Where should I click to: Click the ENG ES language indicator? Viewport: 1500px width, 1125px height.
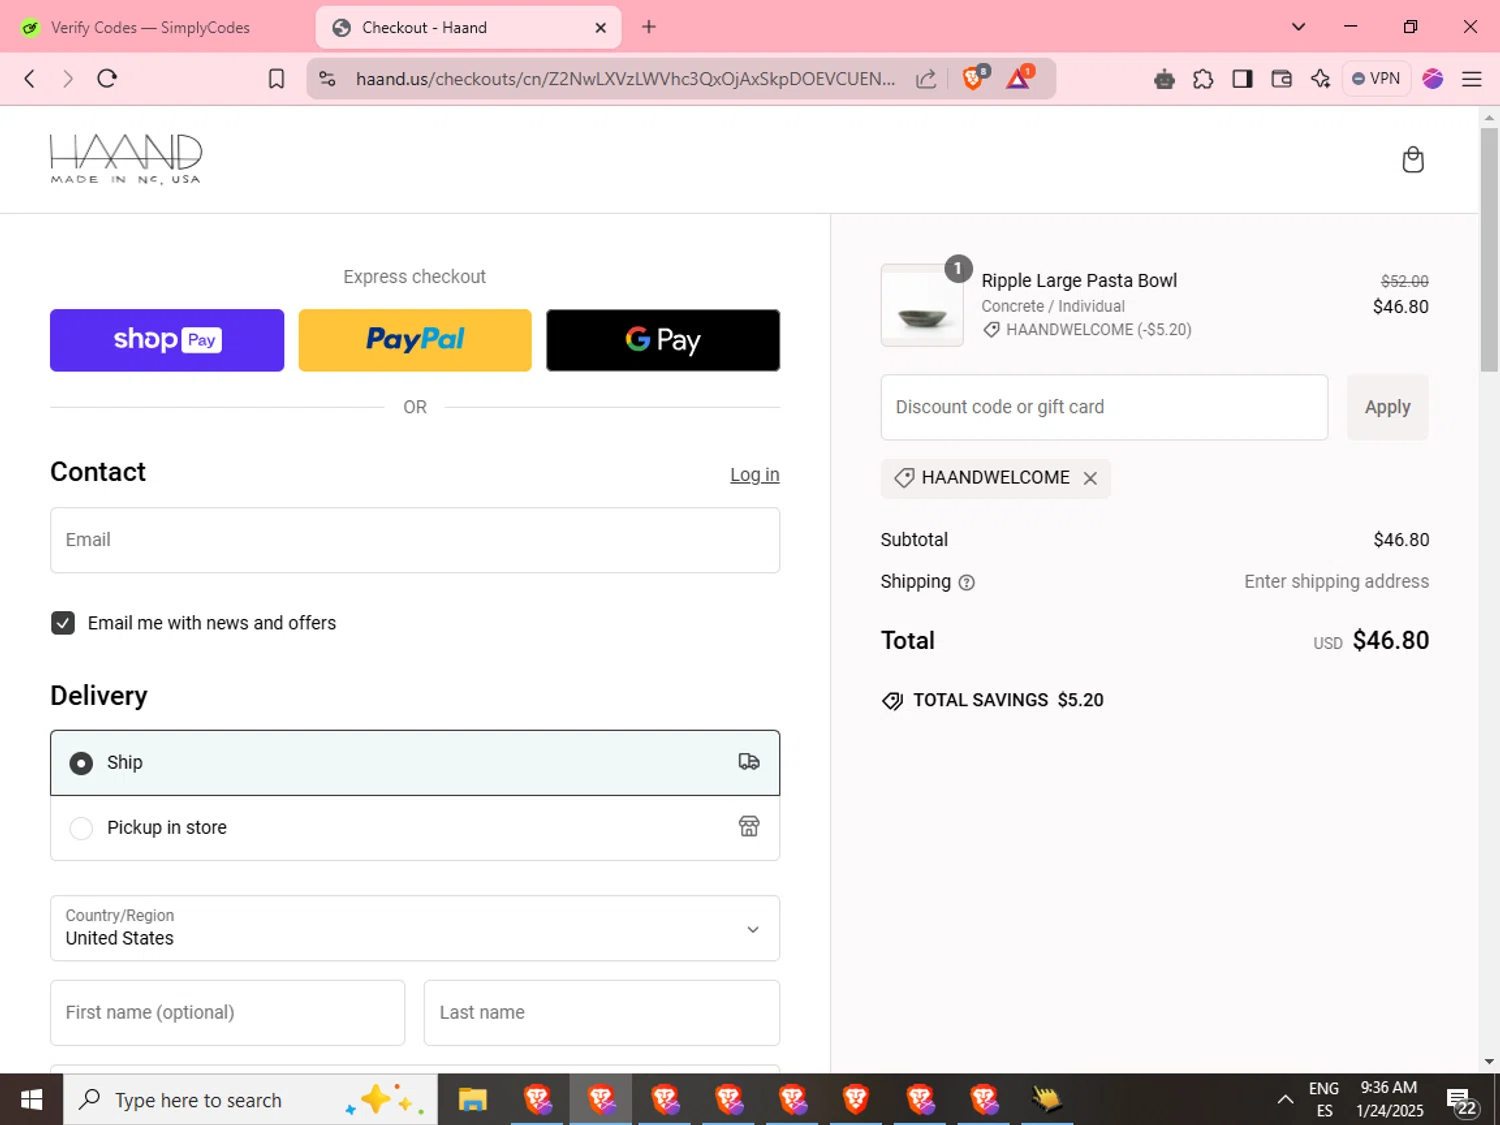click(1324, 1100)
